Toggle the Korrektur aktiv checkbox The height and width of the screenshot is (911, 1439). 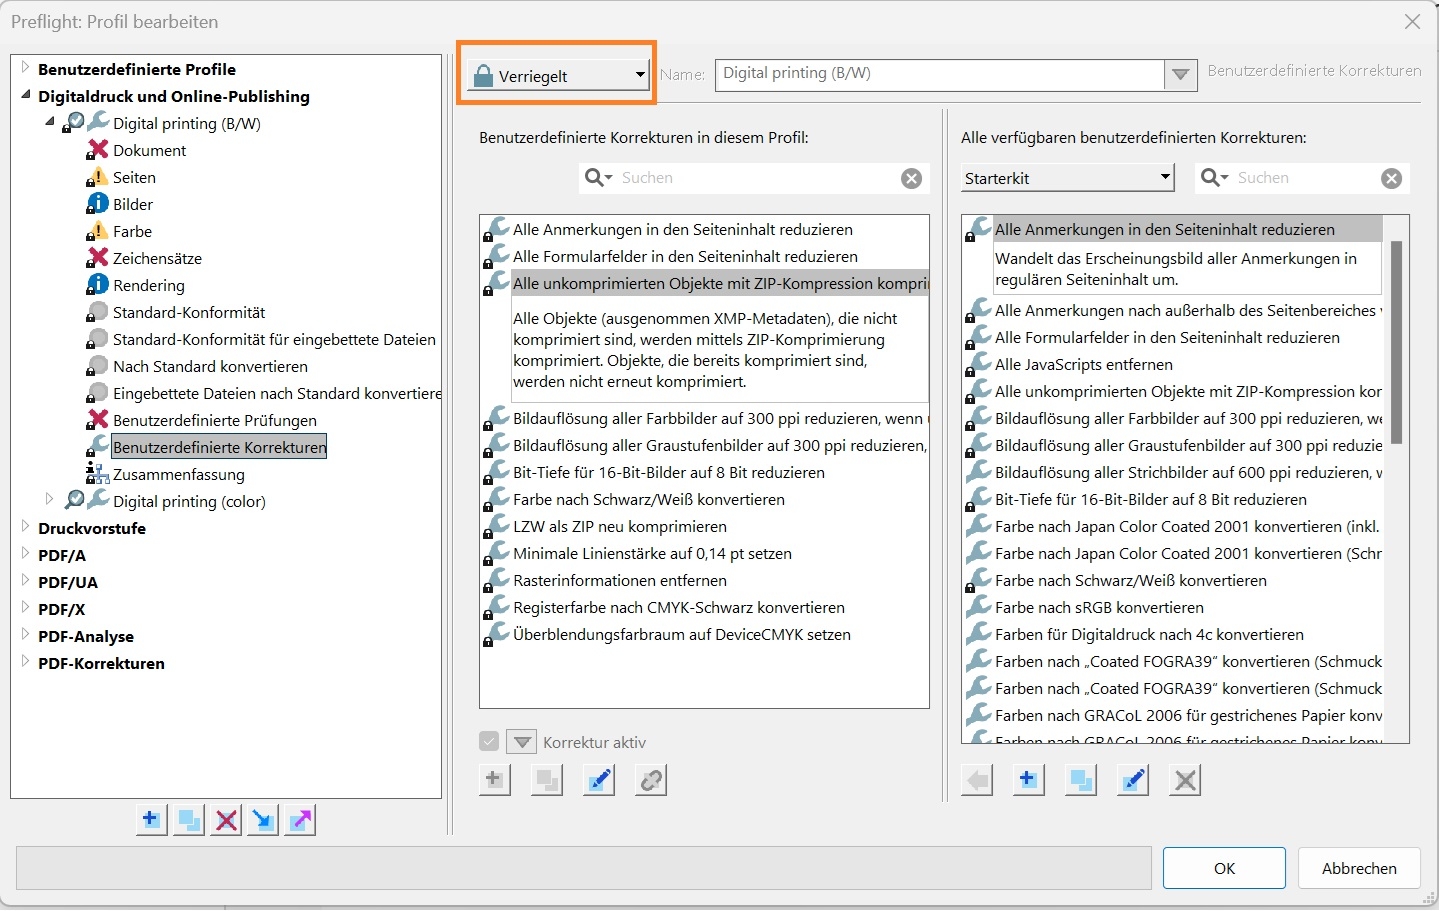tap(489, 741)
